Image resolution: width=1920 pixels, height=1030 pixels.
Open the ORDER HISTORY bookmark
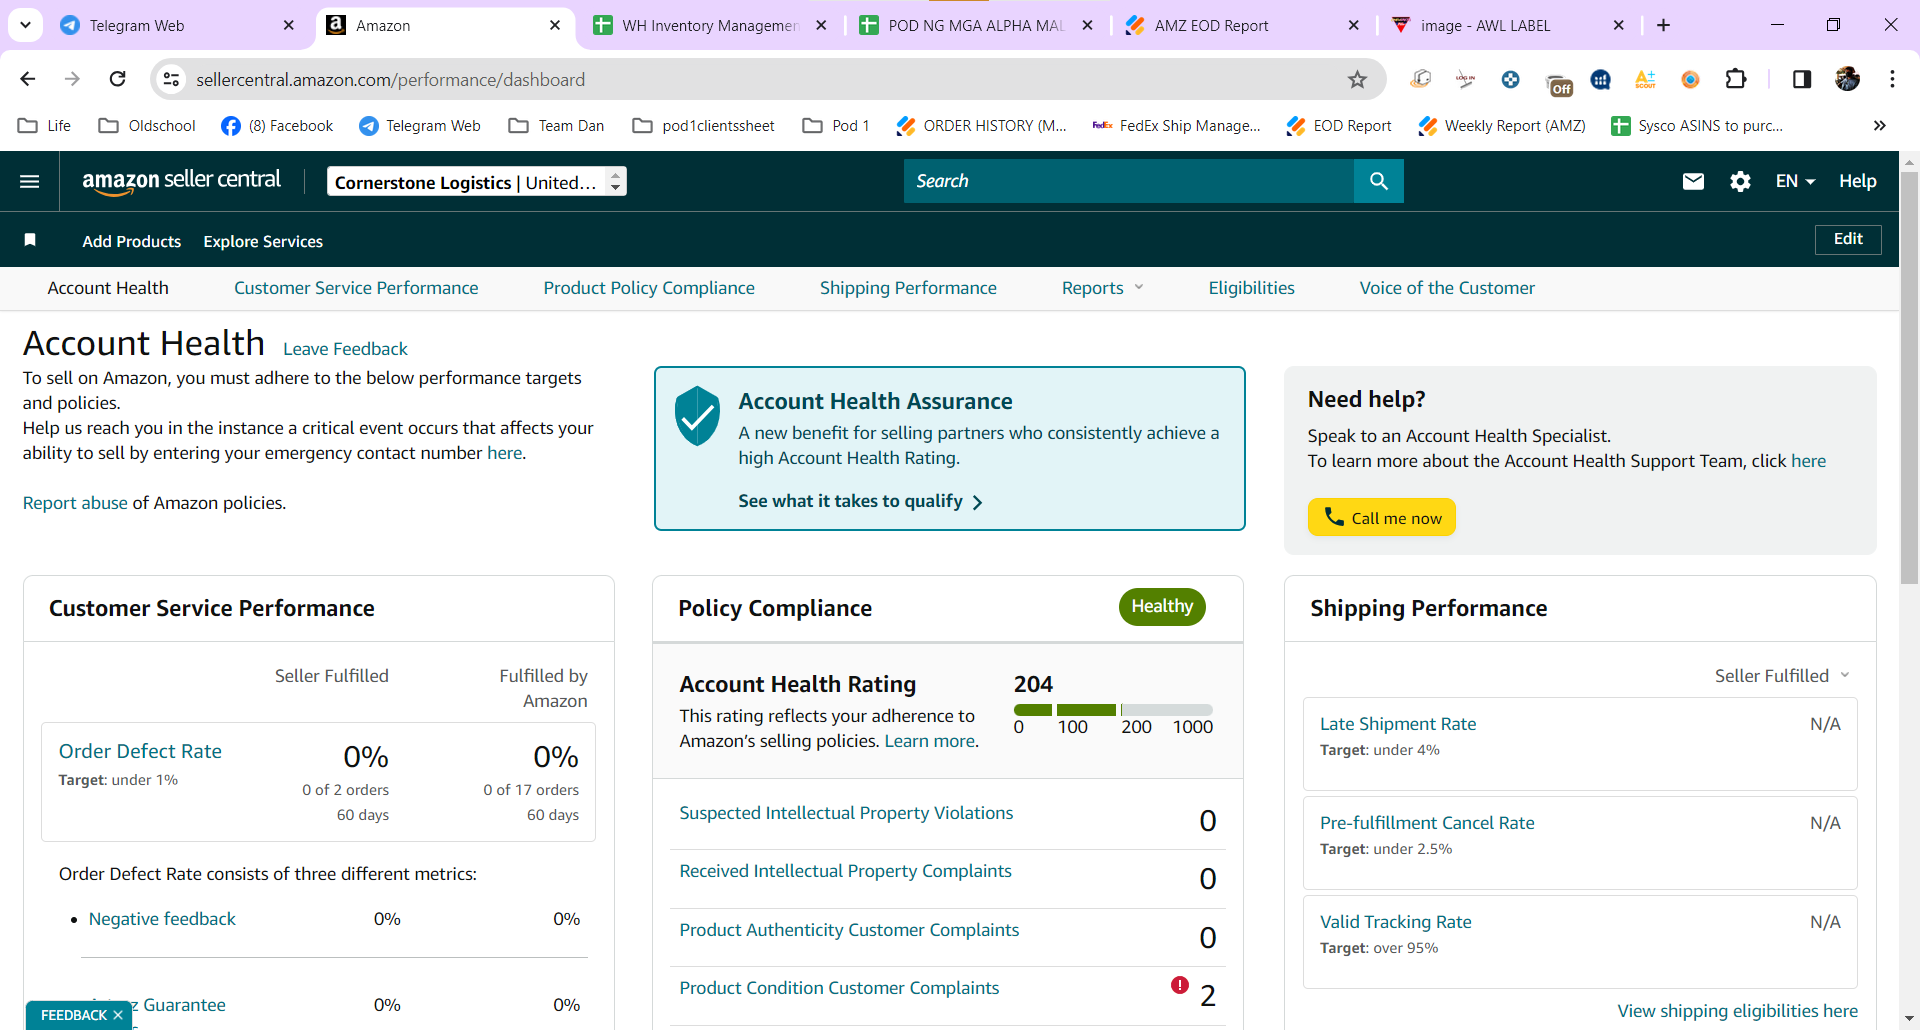pyautogui.click(x=982, y=126)
